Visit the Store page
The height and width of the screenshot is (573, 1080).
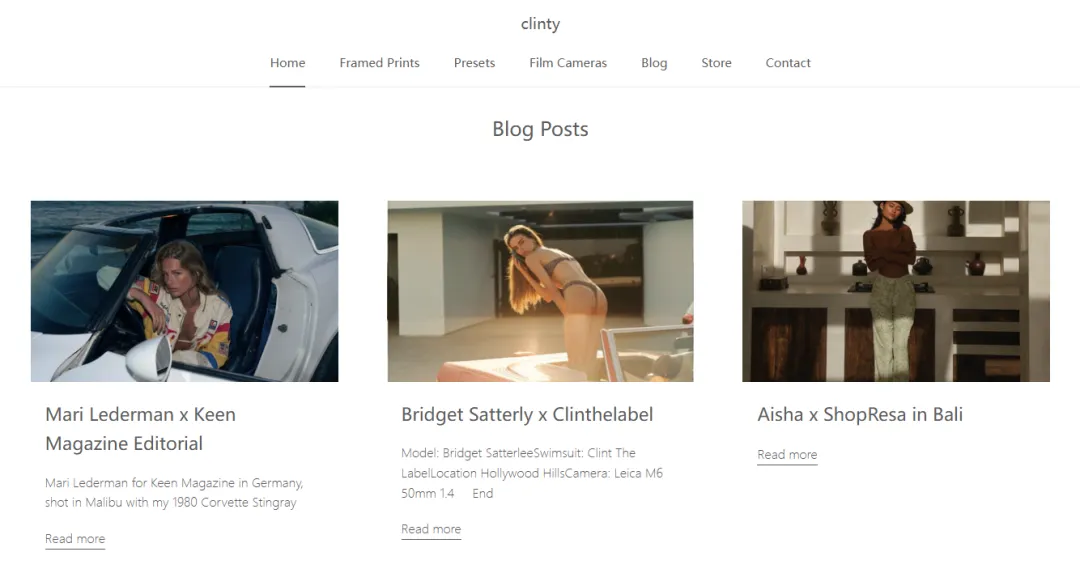tap(716, 63)
